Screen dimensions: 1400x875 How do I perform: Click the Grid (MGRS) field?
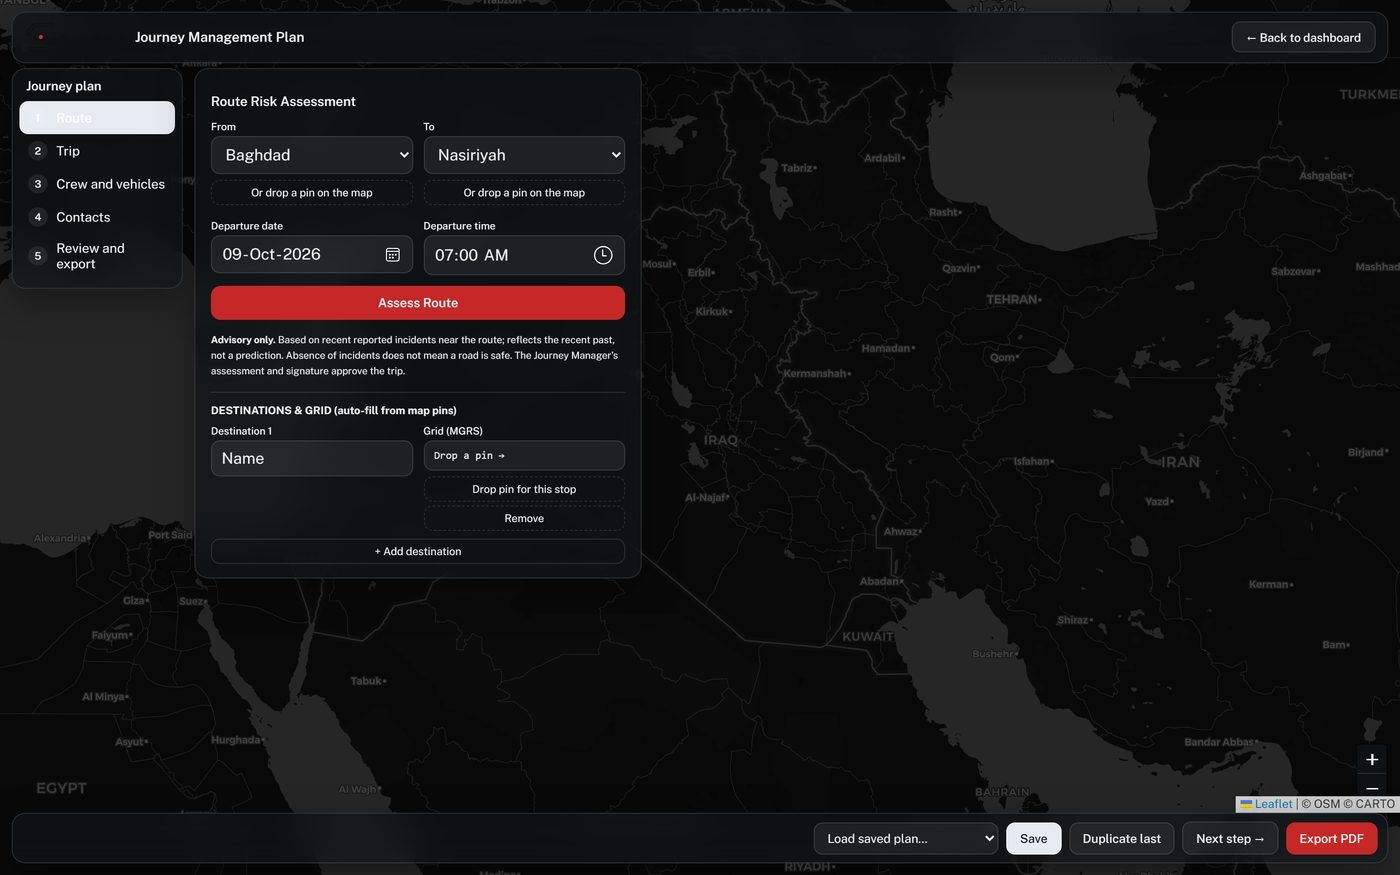point(524,456)
